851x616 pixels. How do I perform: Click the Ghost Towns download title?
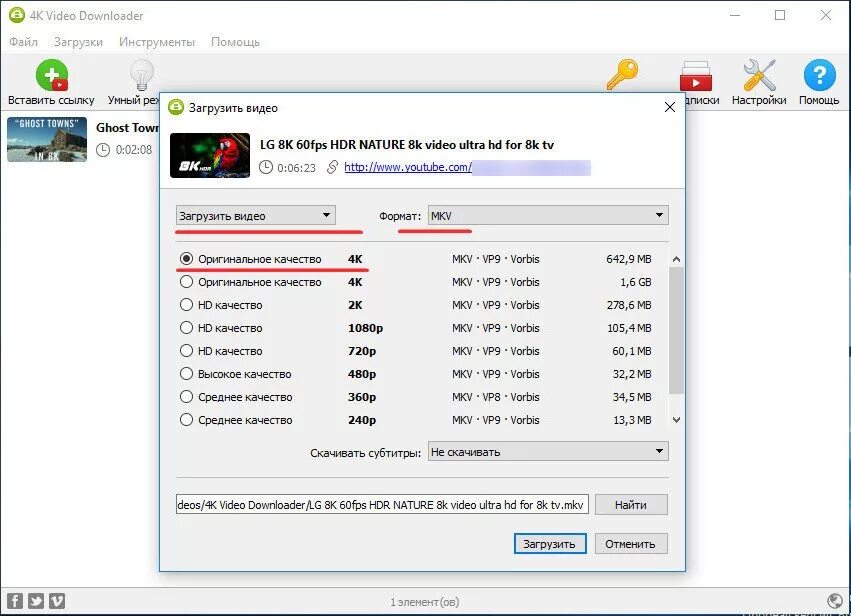pos(128,128)
